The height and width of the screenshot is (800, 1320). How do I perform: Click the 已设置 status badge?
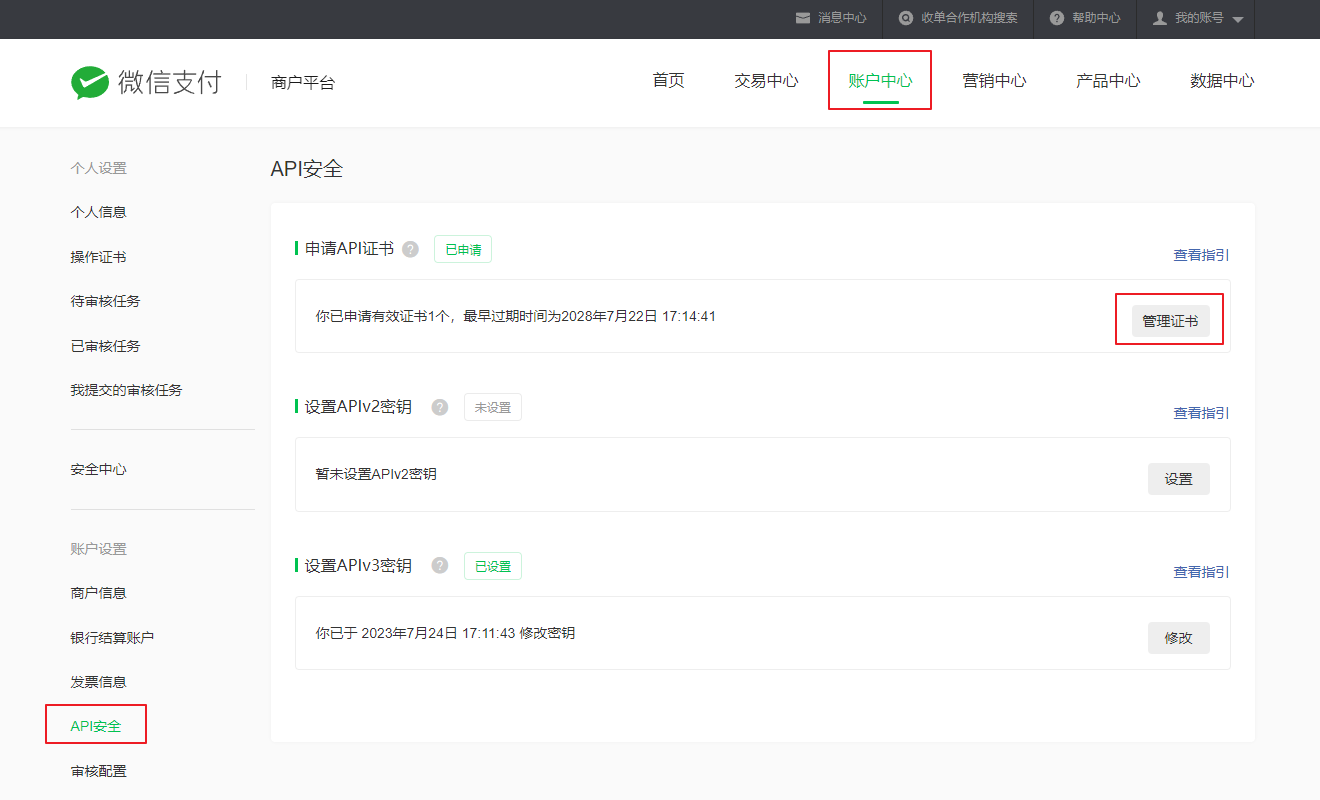click(492, 566)
